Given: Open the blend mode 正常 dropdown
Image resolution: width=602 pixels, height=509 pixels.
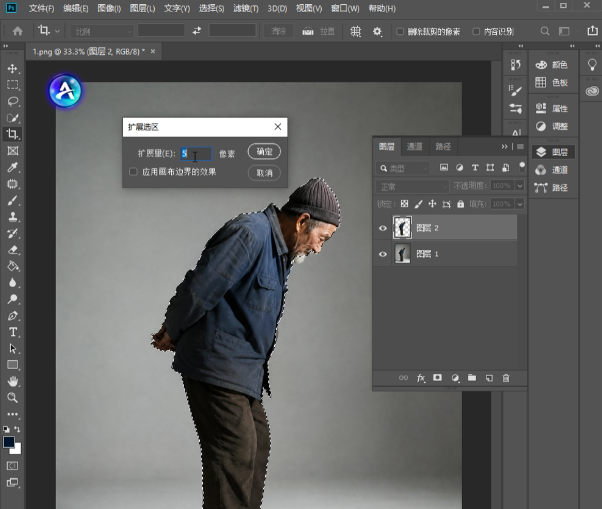Looking at the screenshot, I should click(x=412, y=187).
